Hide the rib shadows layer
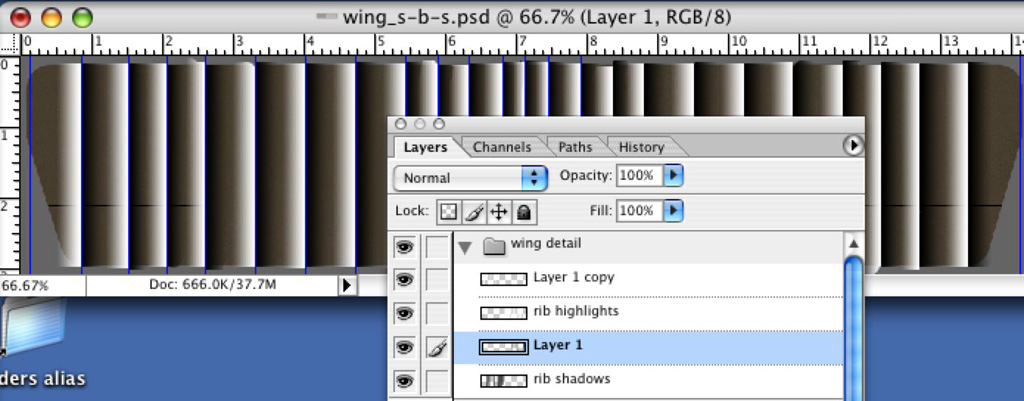Screen dimensions: 1024x401 click(x=404, y=381)
